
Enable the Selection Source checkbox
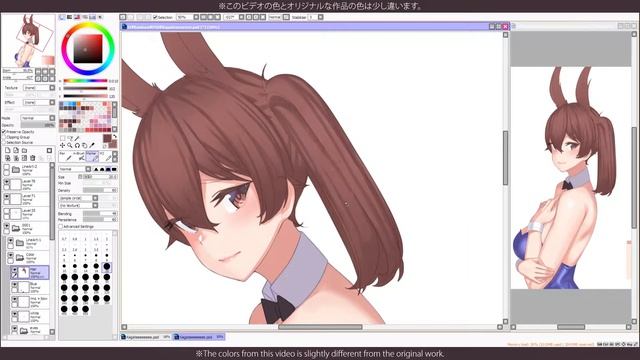click(4, 142)
